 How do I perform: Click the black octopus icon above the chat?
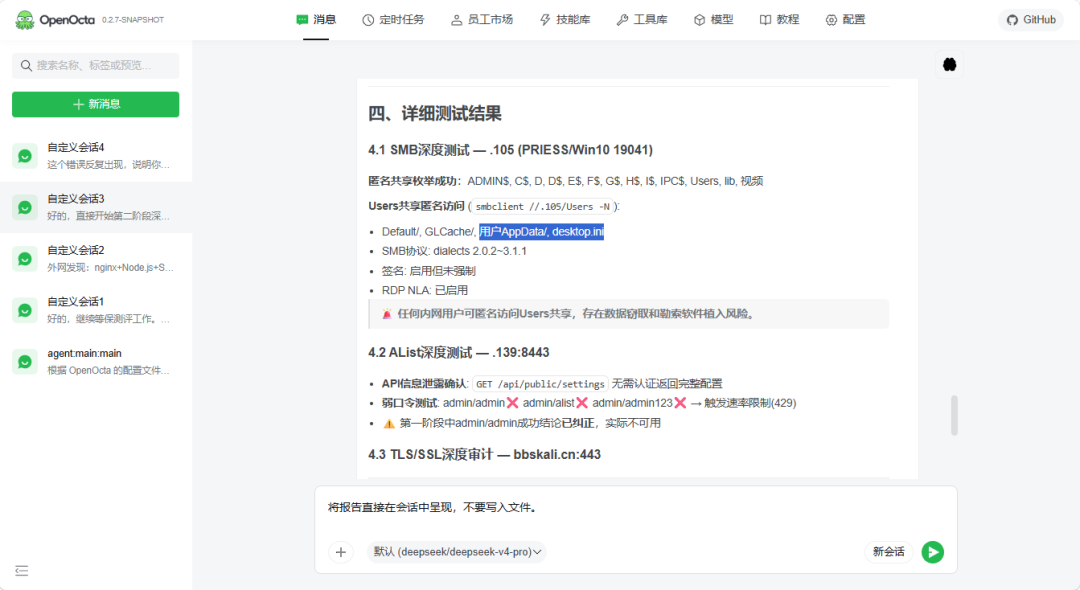[950, 65]
